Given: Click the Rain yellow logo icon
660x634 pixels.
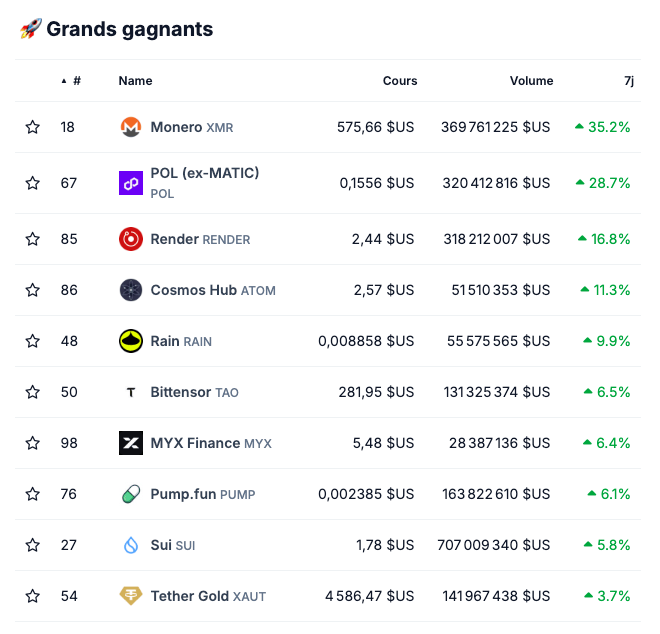Looking at the screenshot, I should (x=131, y=341).
